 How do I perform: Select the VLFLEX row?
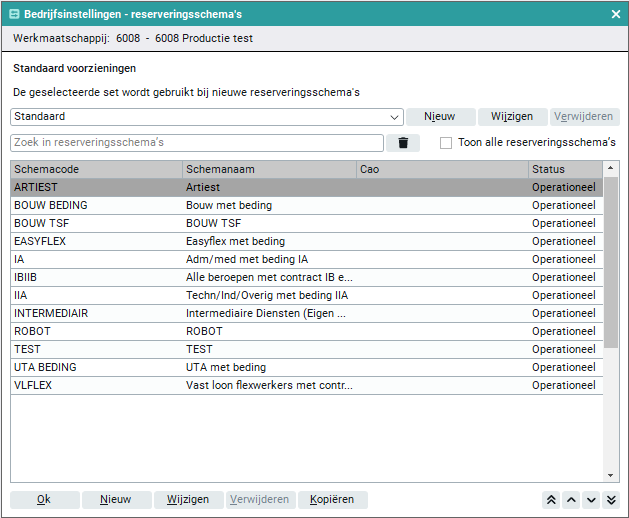[306, 386]
